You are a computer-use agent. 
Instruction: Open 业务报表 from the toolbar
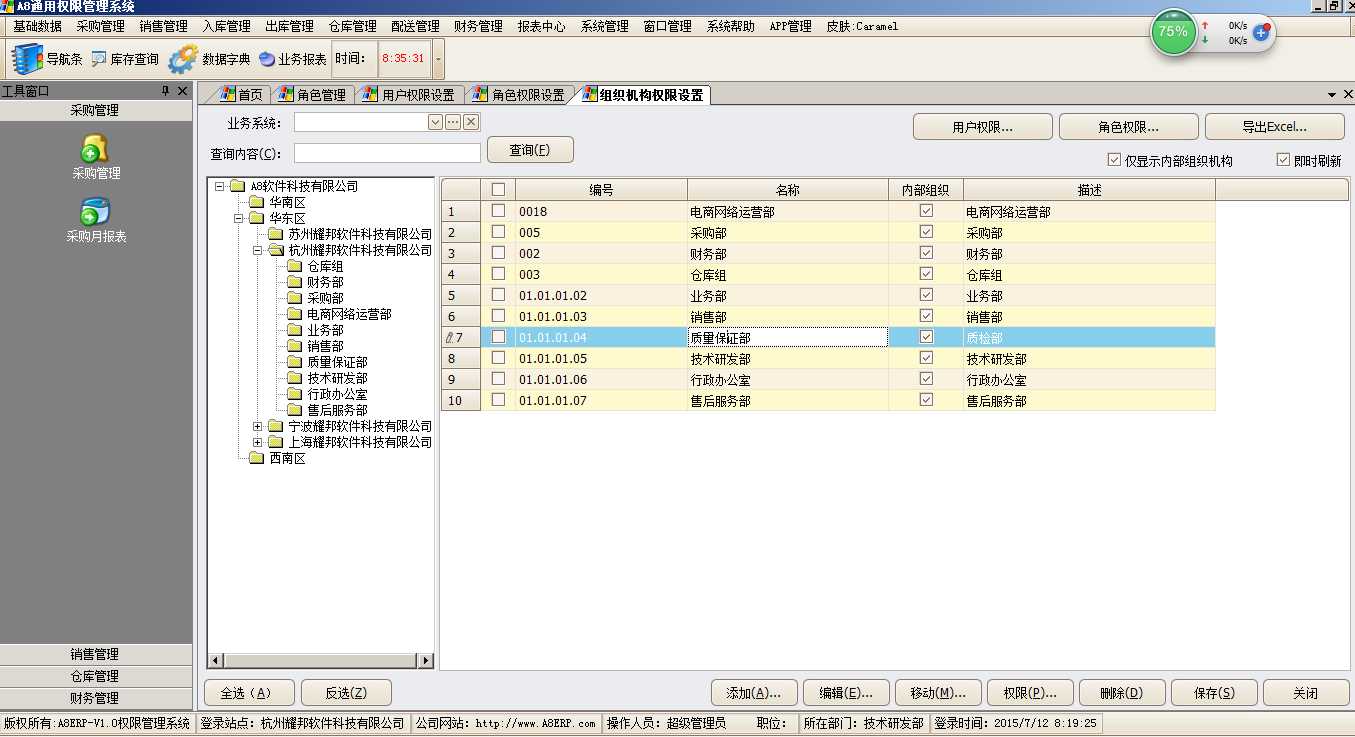[x=292, y=59]
